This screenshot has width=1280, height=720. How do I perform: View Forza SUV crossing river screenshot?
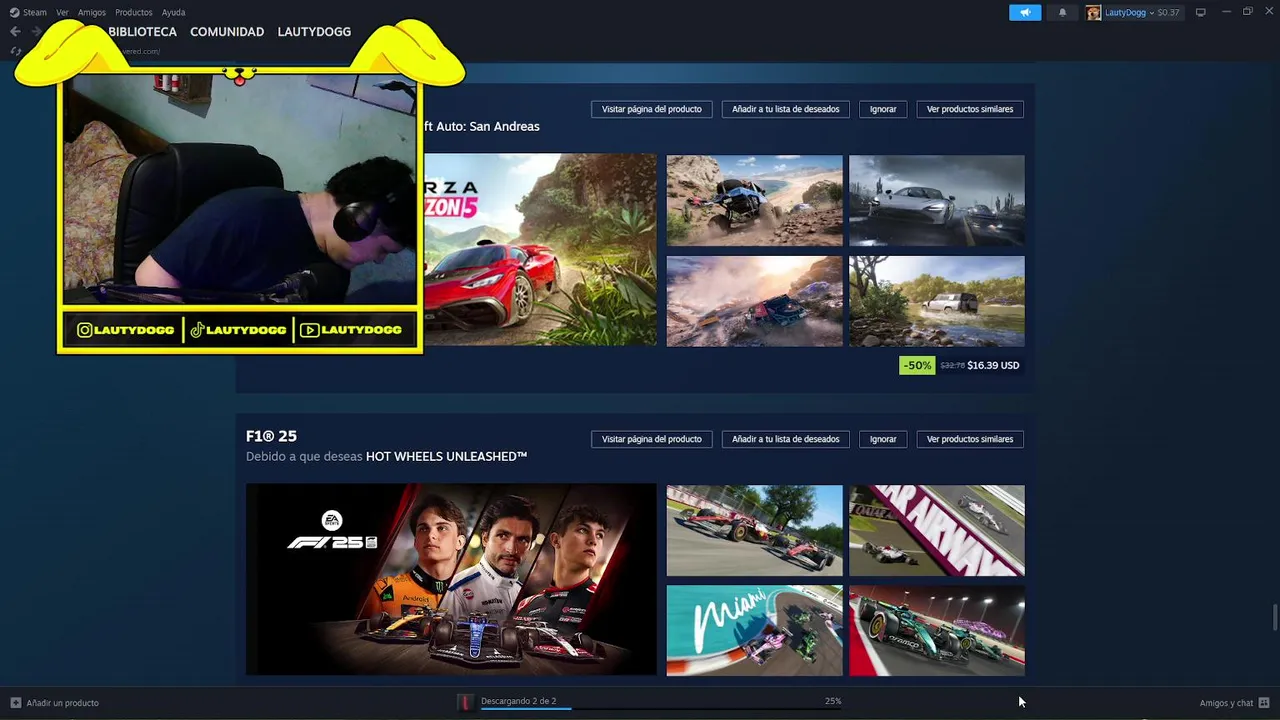point(937,301)
